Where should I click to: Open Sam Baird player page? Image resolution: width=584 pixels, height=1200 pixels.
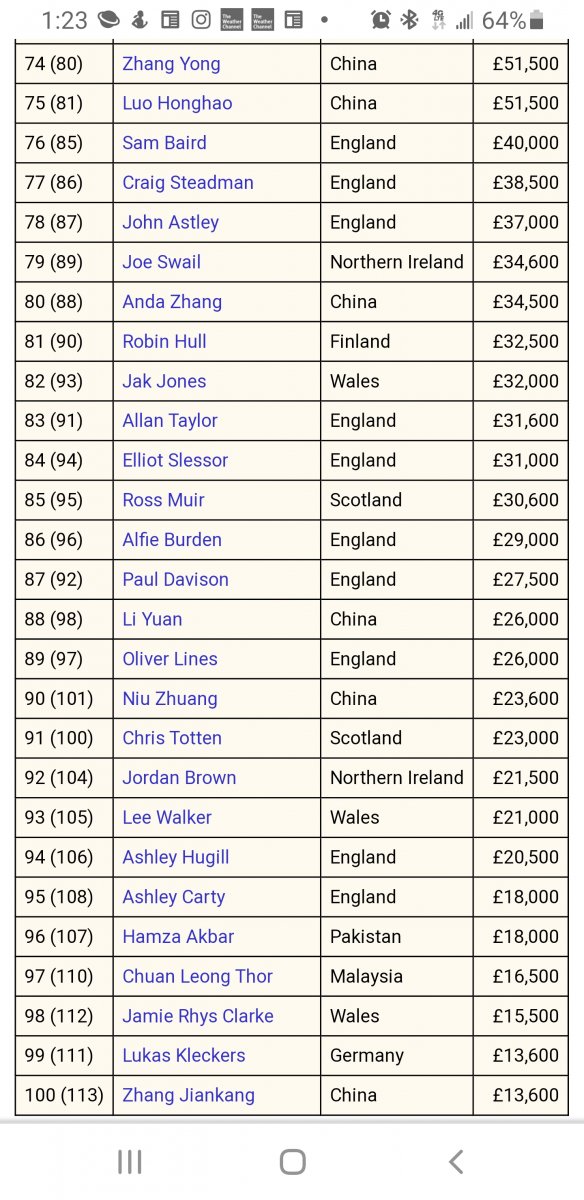[164, 143]
